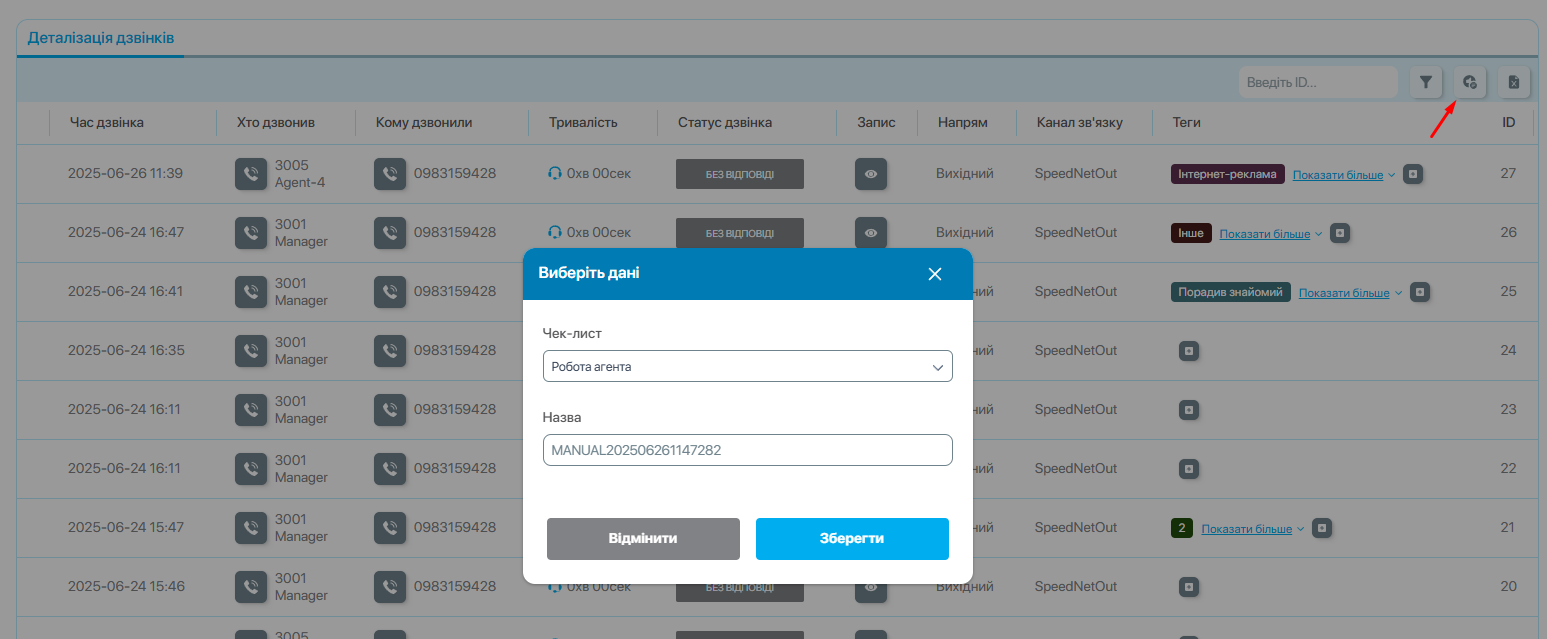
Task: View call recording eye icon, row ID 27
Action: point(871,174)
